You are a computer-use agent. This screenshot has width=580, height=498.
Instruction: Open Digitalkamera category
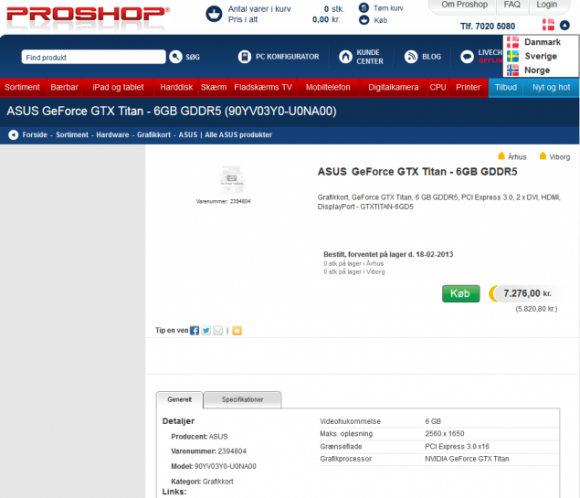393,87
